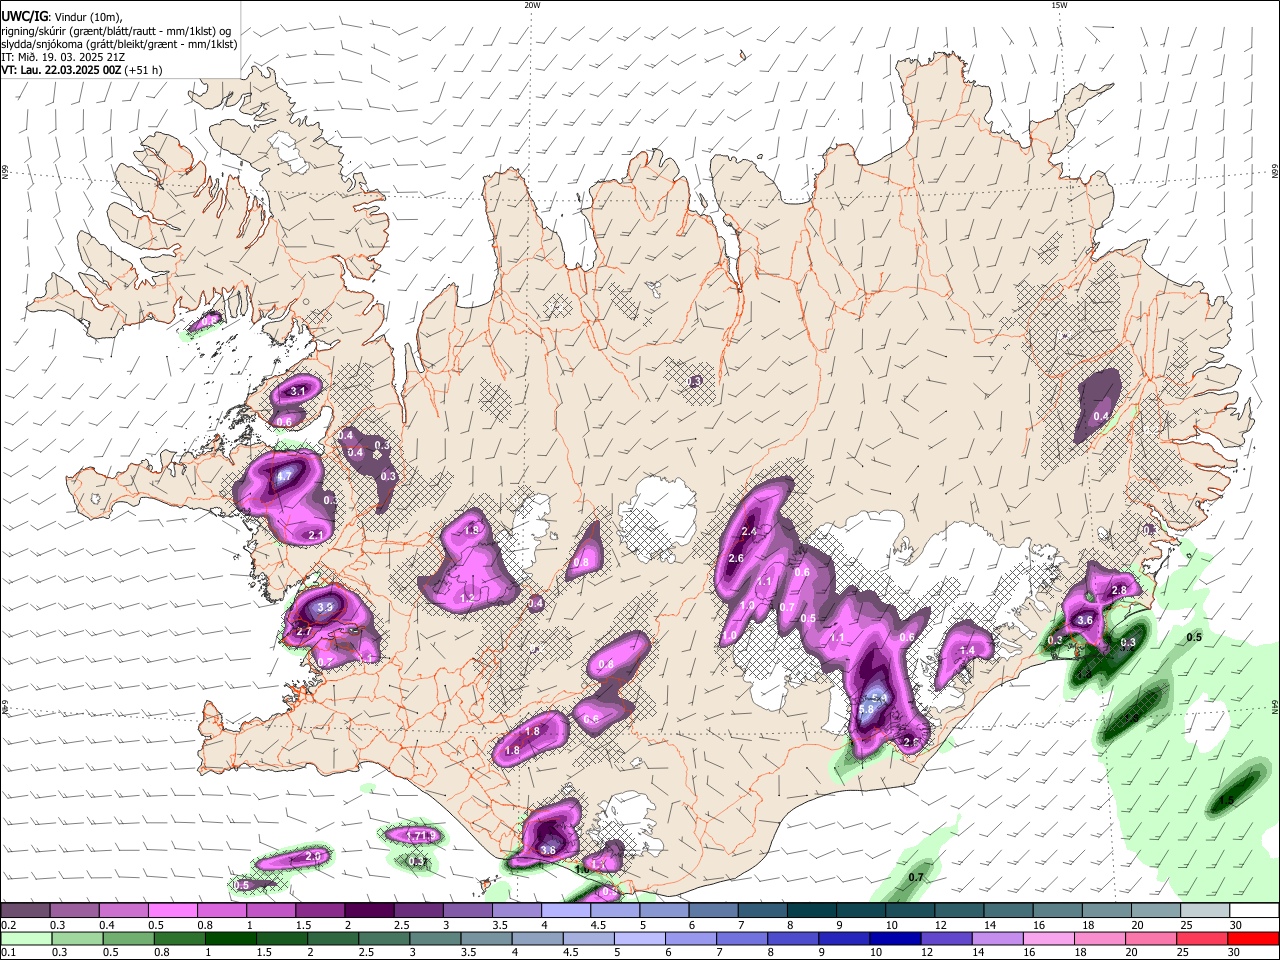Click the 2.8 value near east coast
The height and width of the screenshot is (960, 1280).
click(x=1119, y=591)
